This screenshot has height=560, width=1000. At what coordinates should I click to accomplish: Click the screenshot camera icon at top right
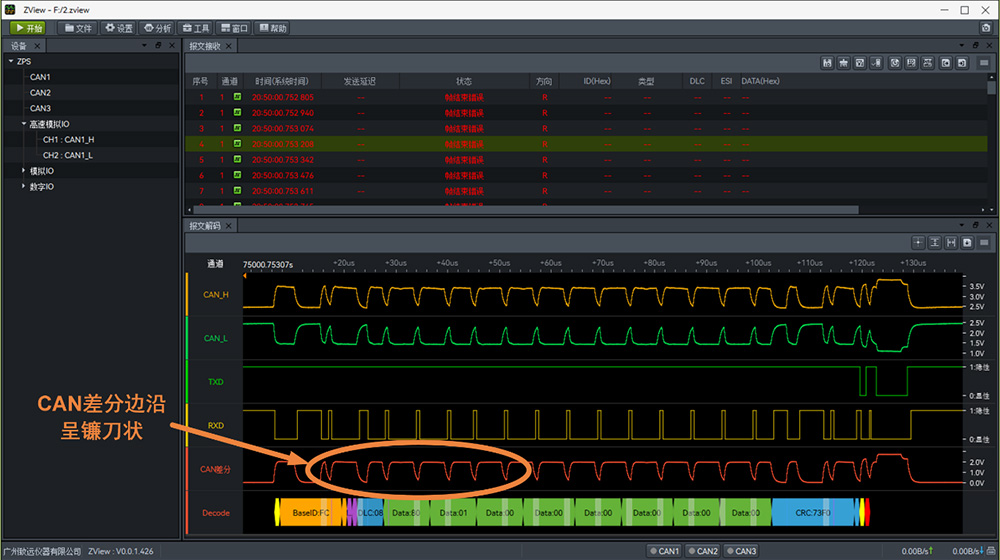click(x=985, y=28)
